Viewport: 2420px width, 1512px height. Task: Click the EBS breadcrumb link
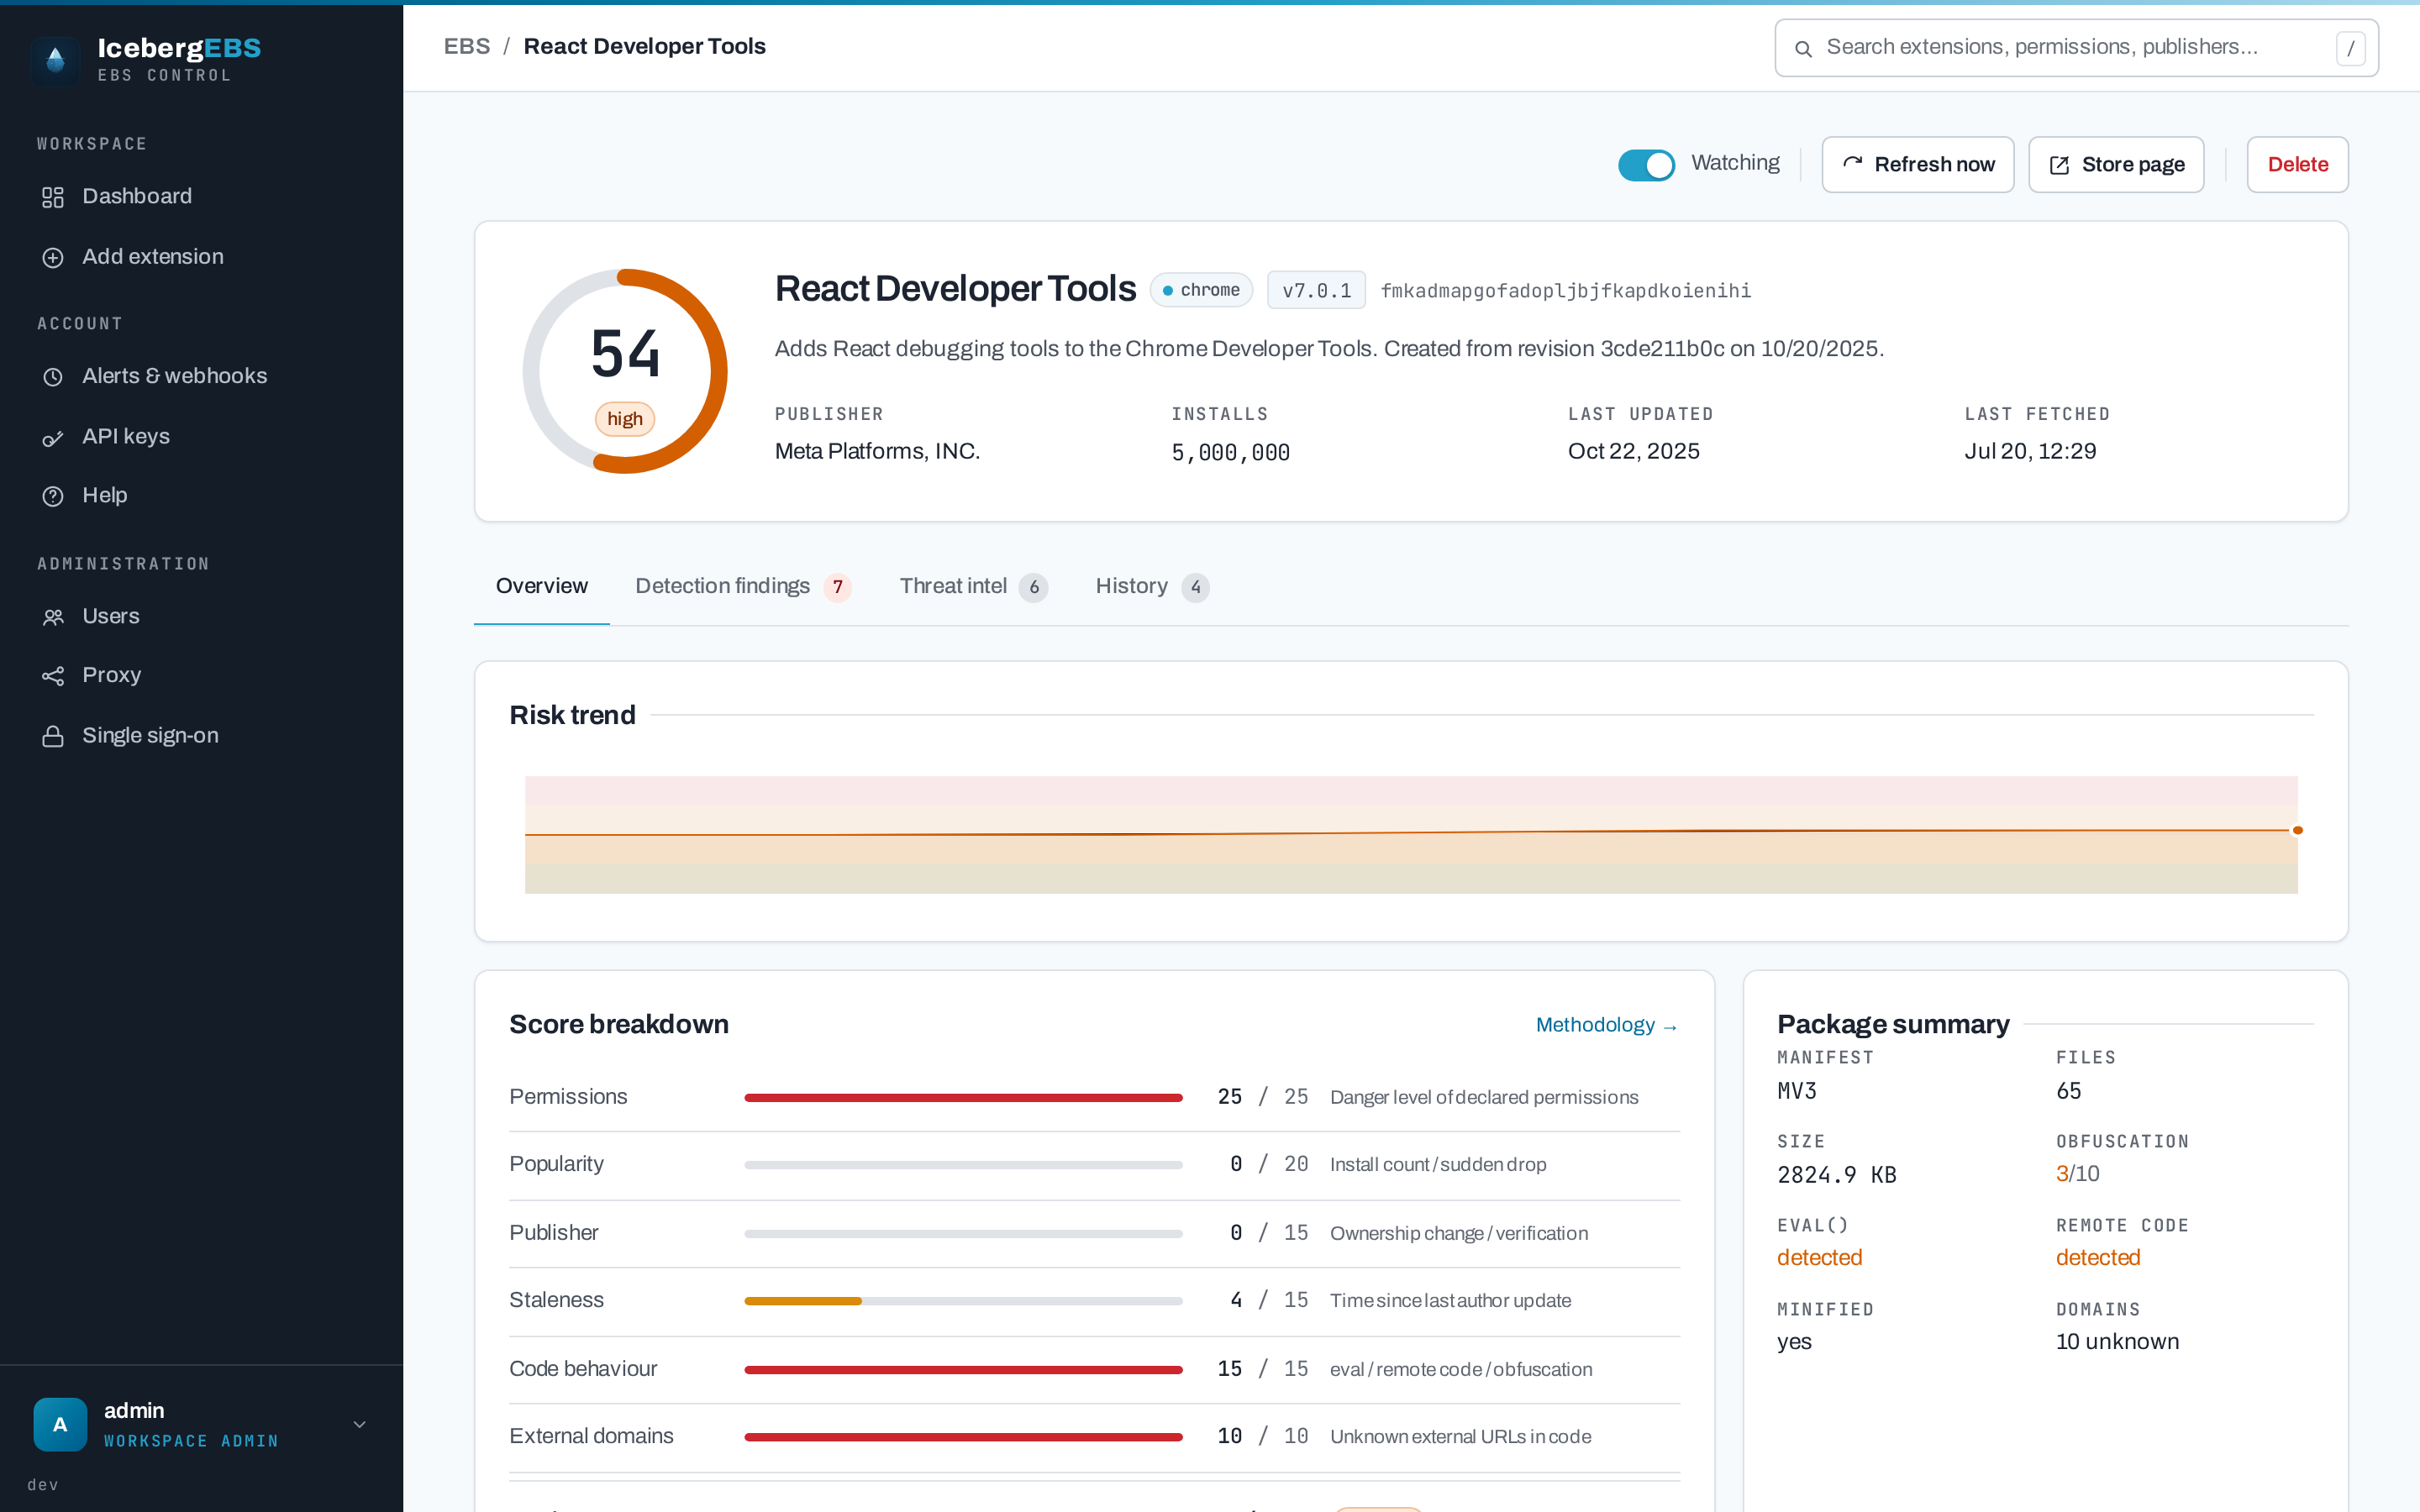coord(466,46)
